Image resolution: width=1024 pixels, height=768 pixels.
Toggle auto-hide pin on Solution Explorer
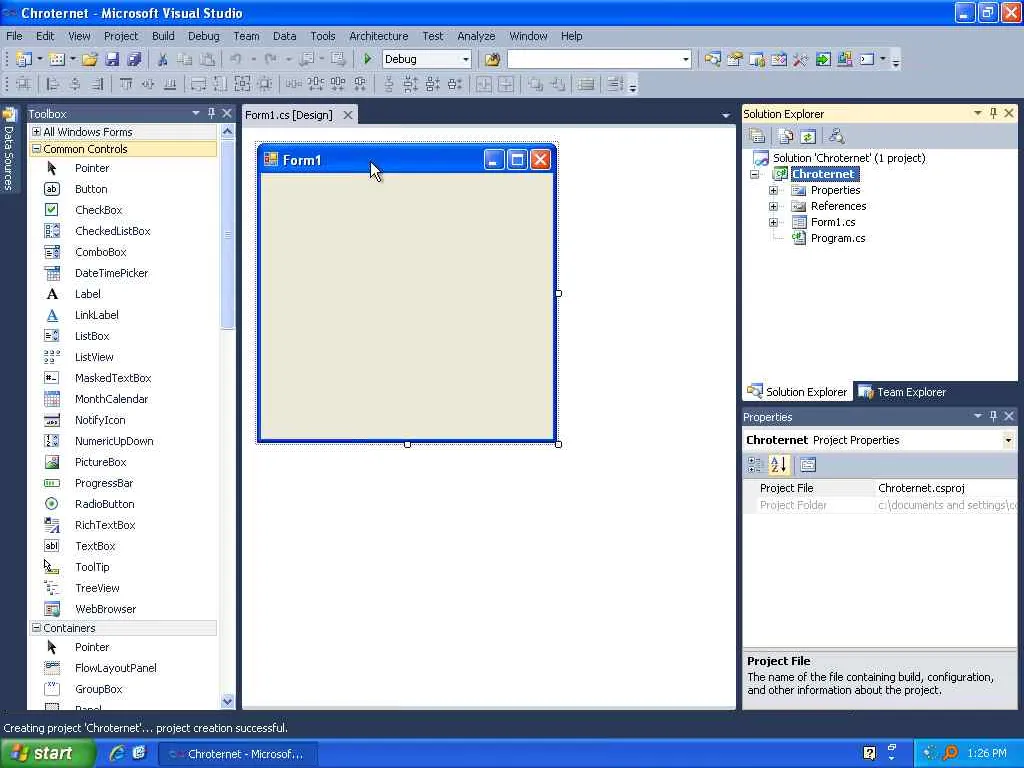pos(993,114)
